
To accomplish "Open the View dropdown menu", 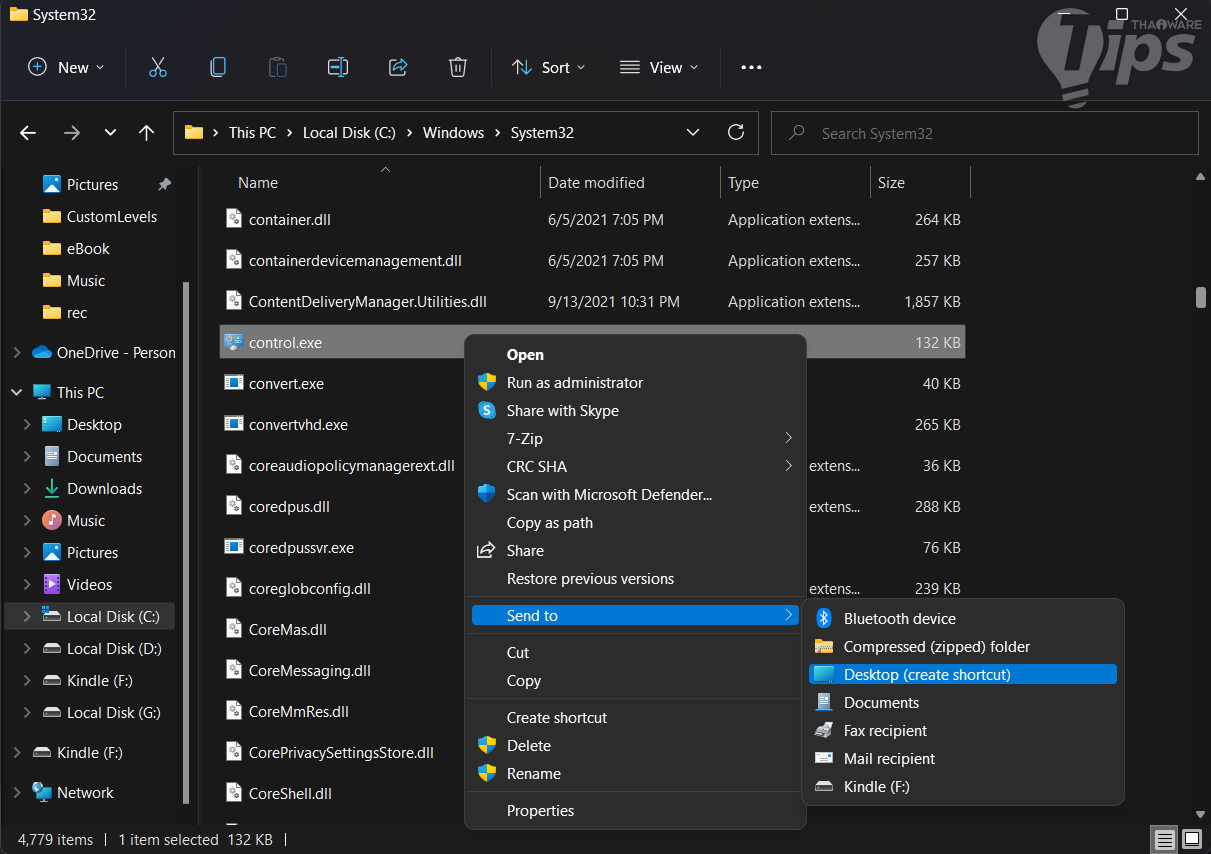I will point(659,67).
